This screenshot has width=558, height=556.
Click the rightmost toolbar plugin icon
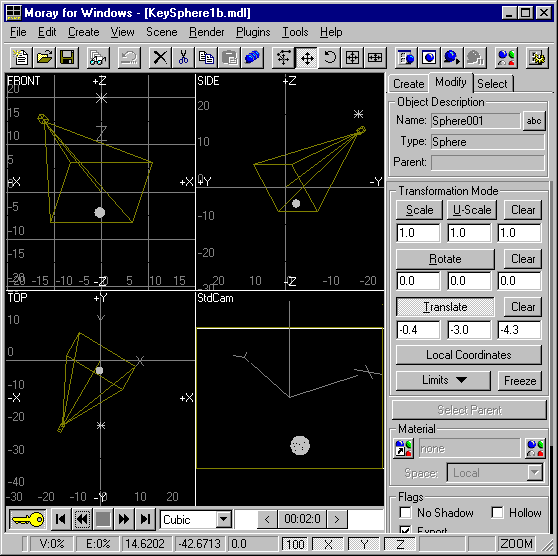[x=537, y=57]
